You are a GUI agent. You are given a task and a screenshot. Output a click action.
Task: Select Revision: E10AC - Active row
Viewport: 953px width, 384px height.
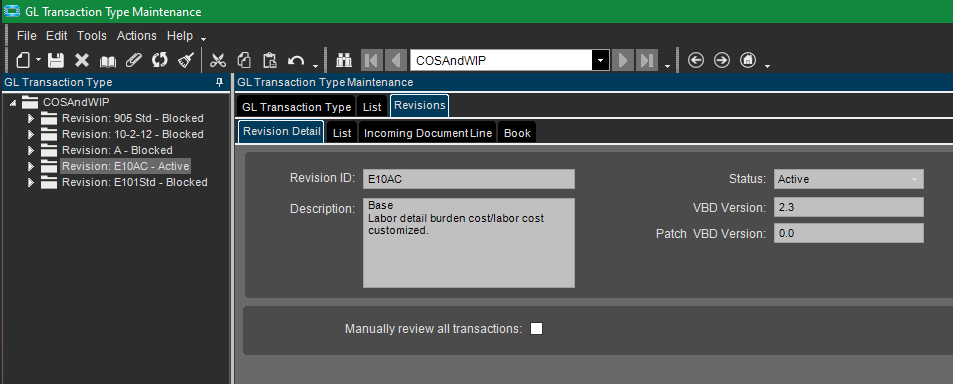[x=126, y=166]
